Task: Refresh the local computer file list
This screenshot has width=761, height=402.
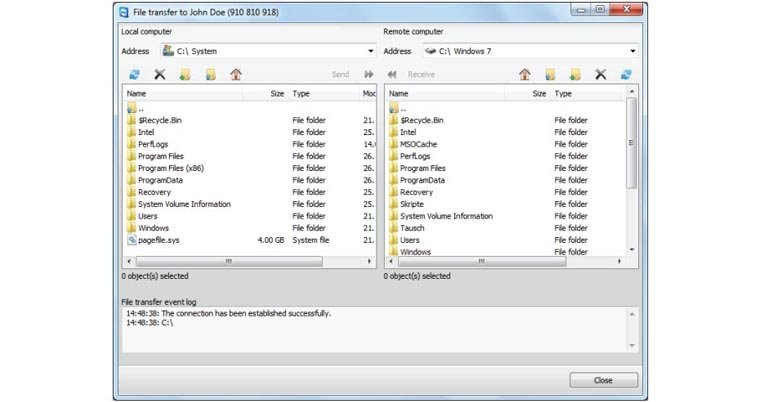Action: click(134, 74)
